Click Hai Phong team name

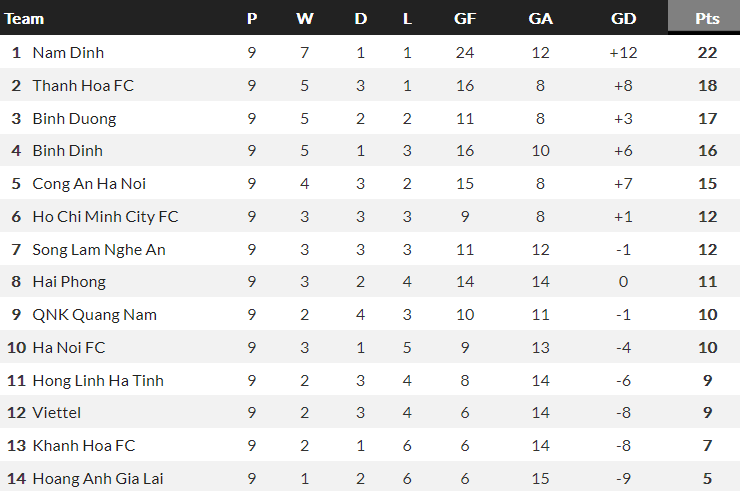(69, 281)
